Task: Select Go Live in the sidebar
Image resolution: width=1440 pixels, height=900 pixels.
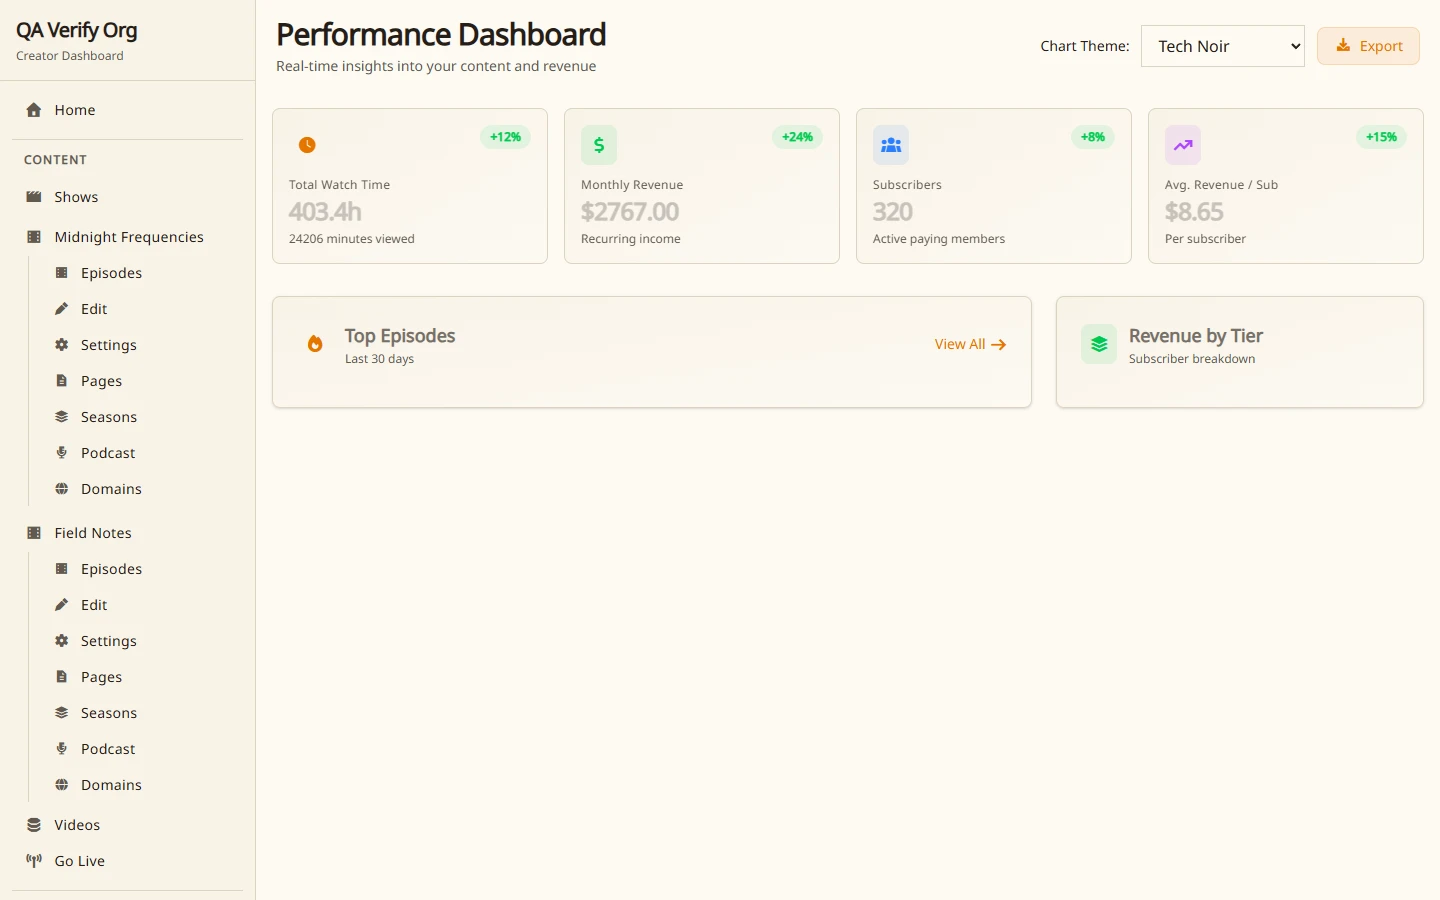Action: click(128, 861)
